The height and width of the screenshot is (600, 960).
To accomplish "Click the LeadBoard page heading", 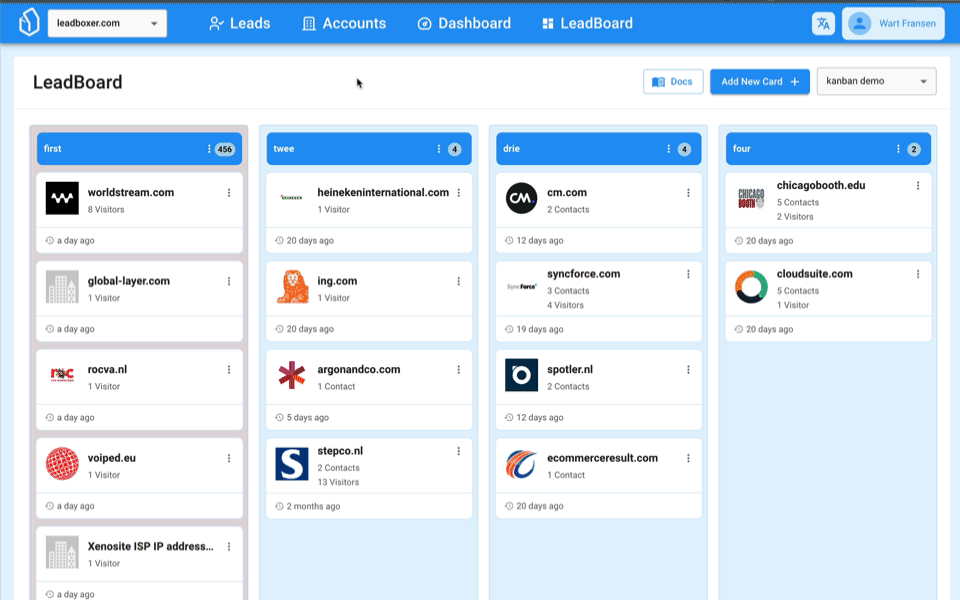I will tap(78, 82).
